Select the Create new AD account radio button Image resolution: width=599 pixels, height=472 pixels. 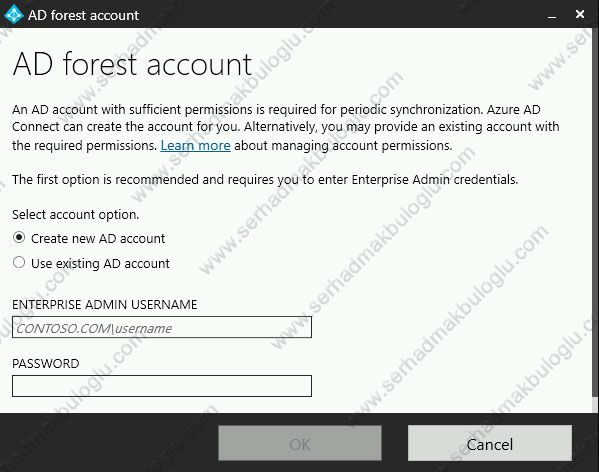[19, 238]
